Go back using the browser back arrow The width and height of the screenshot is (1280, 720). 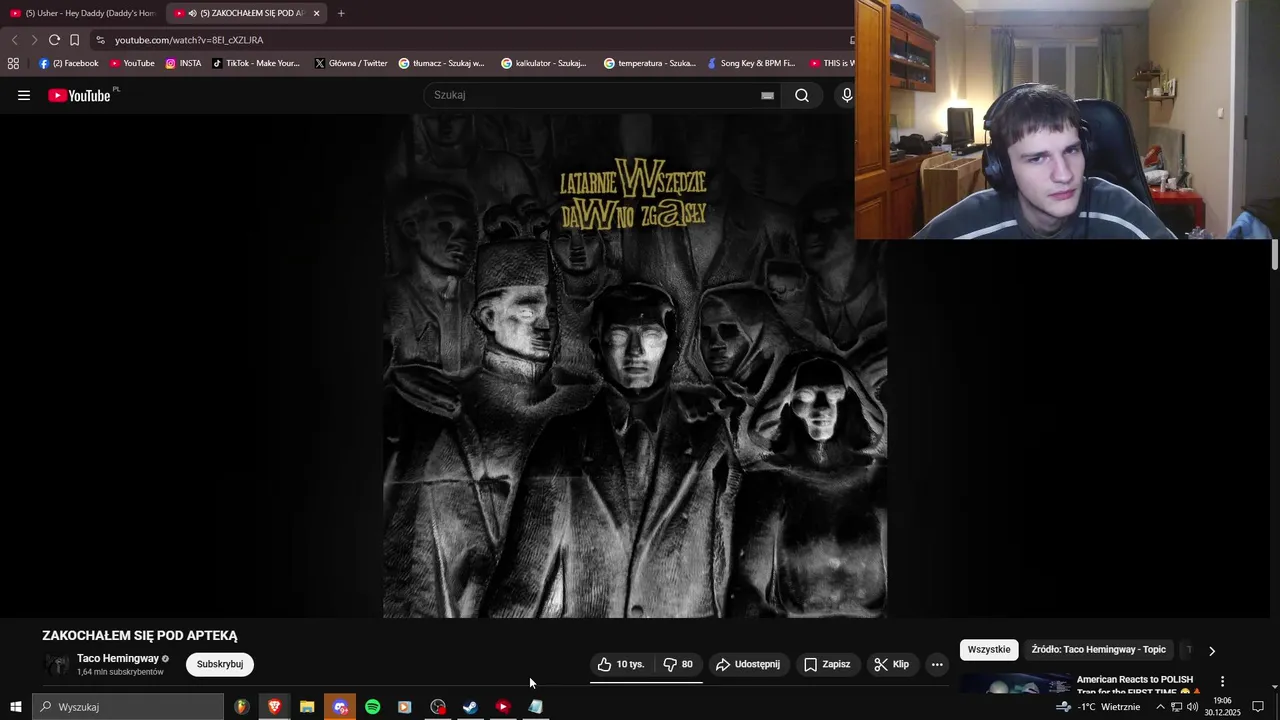tap(14, 40)
